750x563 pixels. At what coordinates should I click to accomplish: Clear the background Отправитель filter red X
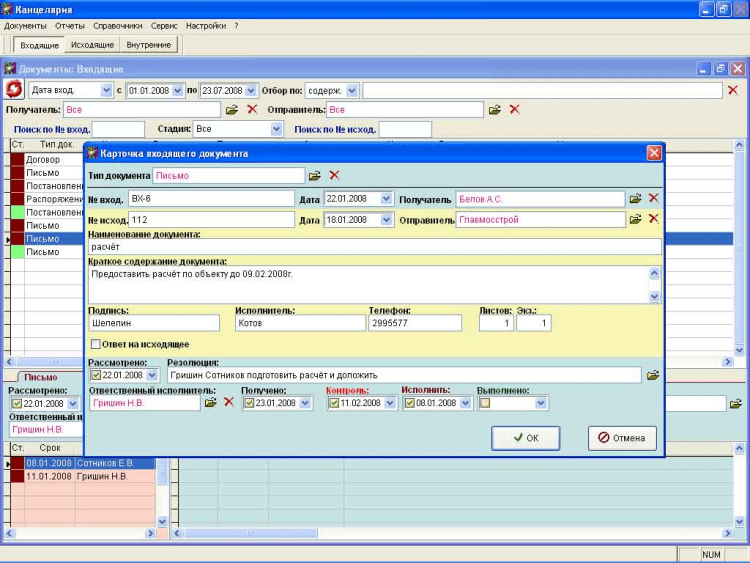tap(515, 109)
